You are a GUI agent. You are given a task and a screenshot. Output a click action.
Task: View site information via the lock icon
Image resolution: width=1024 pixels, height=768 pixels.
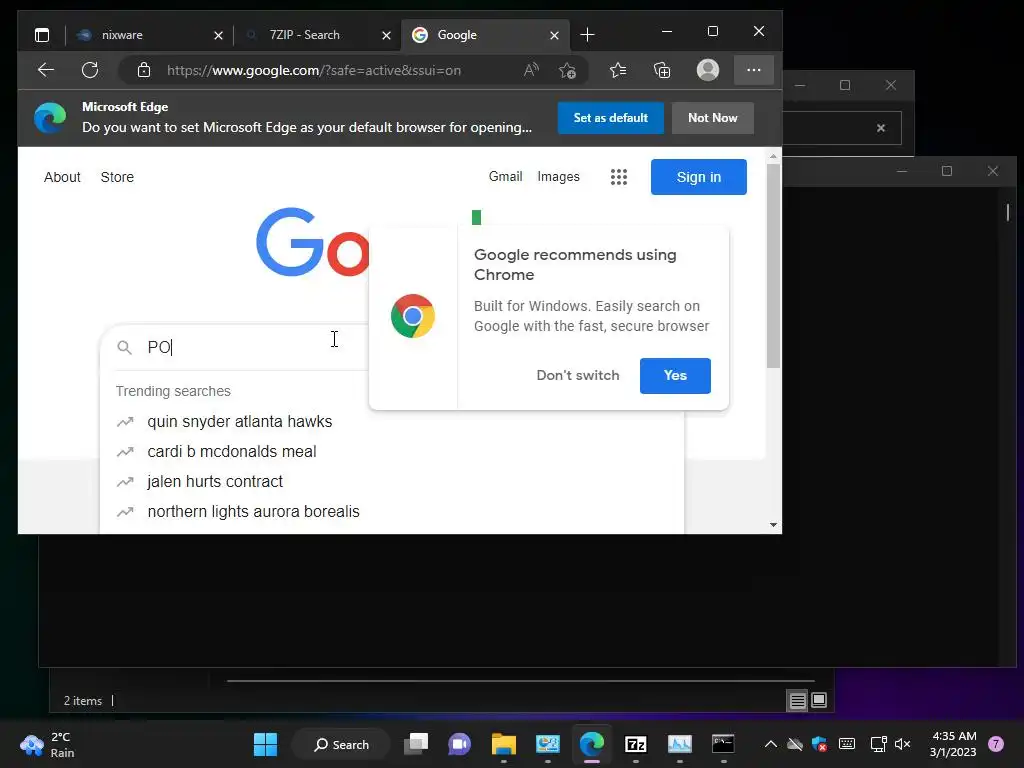point(144,70)
